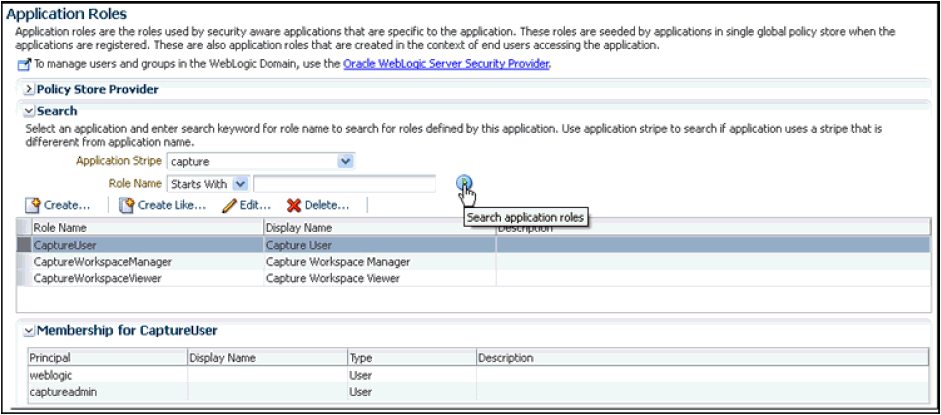941x415 pixels.
Task: Click Description header in membership table
Action: 703,358
